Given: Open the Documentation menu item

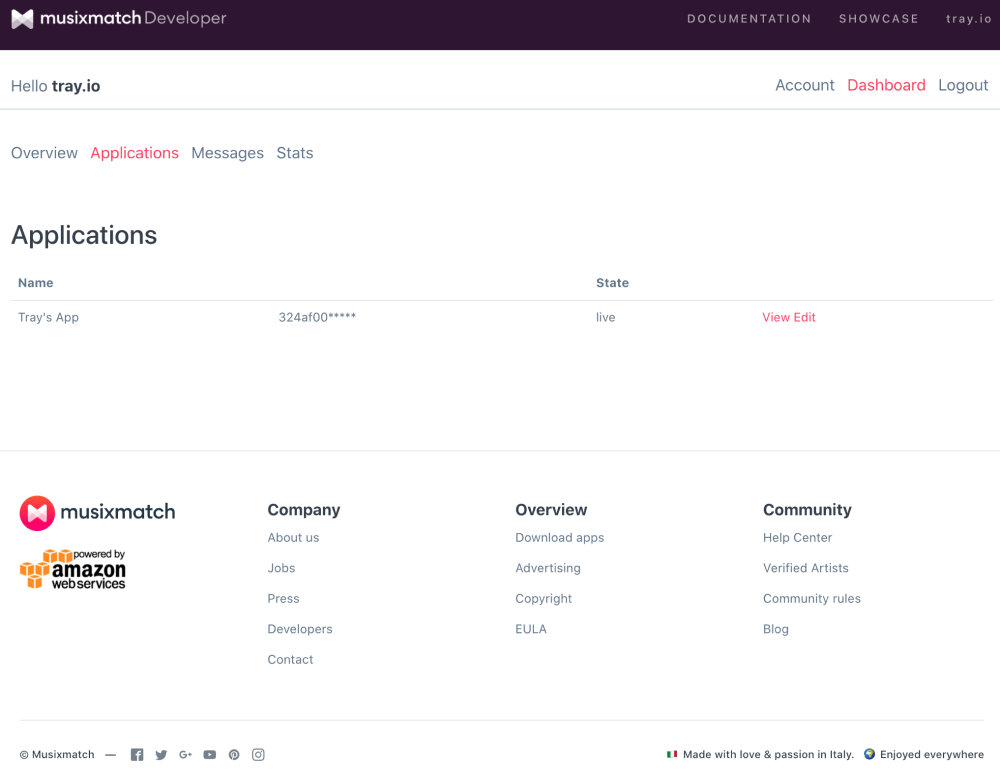Looking at the screenshot, I should [x=749, y=19].
